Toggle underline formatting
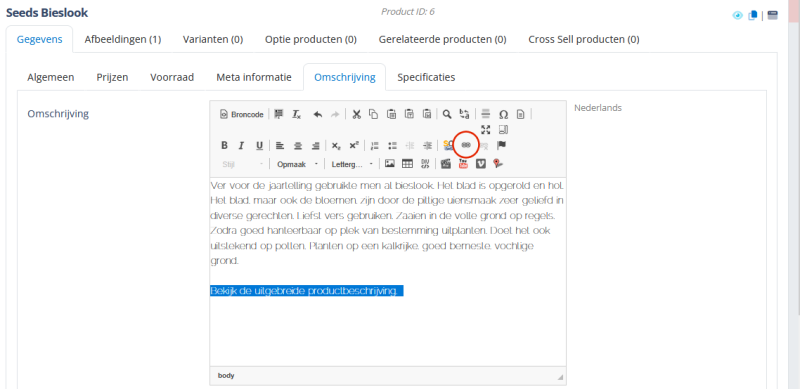 (259, 145)
